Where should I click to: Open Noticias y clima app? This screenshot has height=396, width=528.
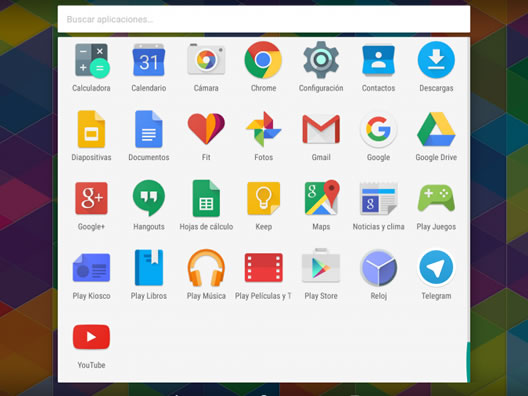[378, 198]
